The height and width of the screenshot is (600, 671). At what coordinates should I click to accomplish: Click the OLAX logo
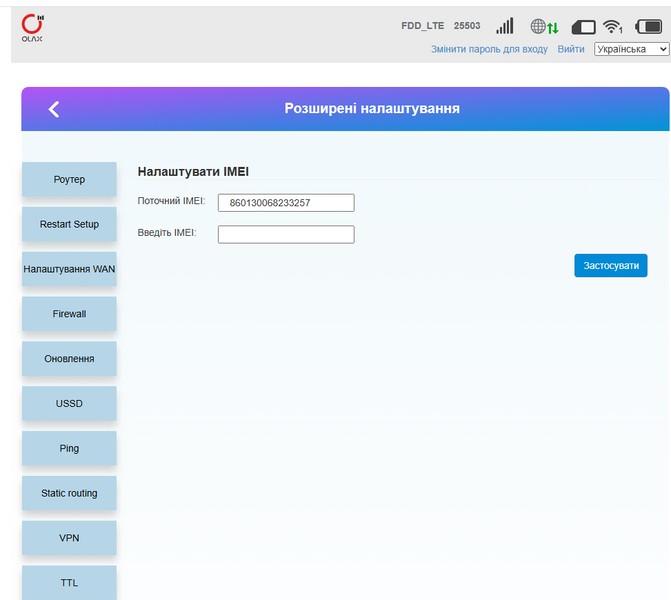pyautogui.click(x=33, y=28)
